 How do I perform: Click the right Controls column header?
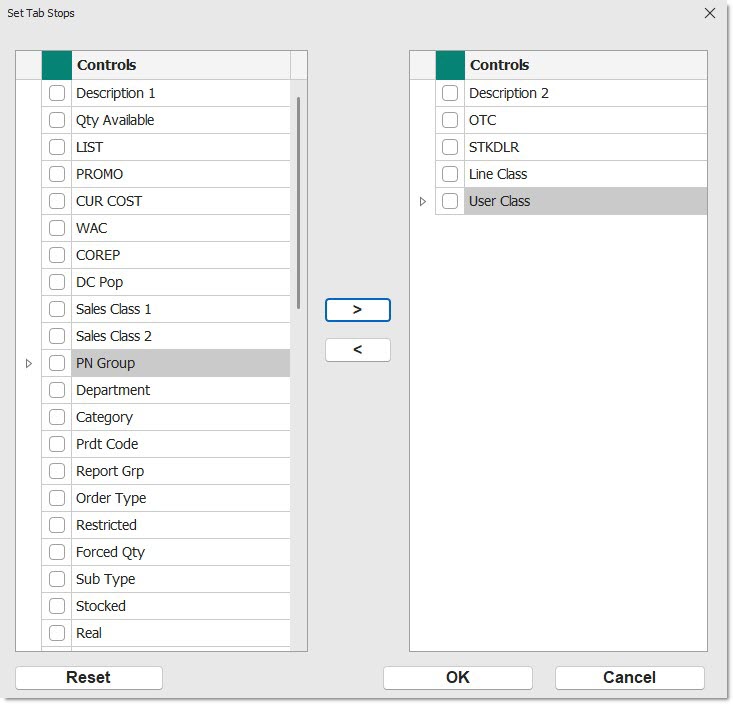(x=585, y=65)
